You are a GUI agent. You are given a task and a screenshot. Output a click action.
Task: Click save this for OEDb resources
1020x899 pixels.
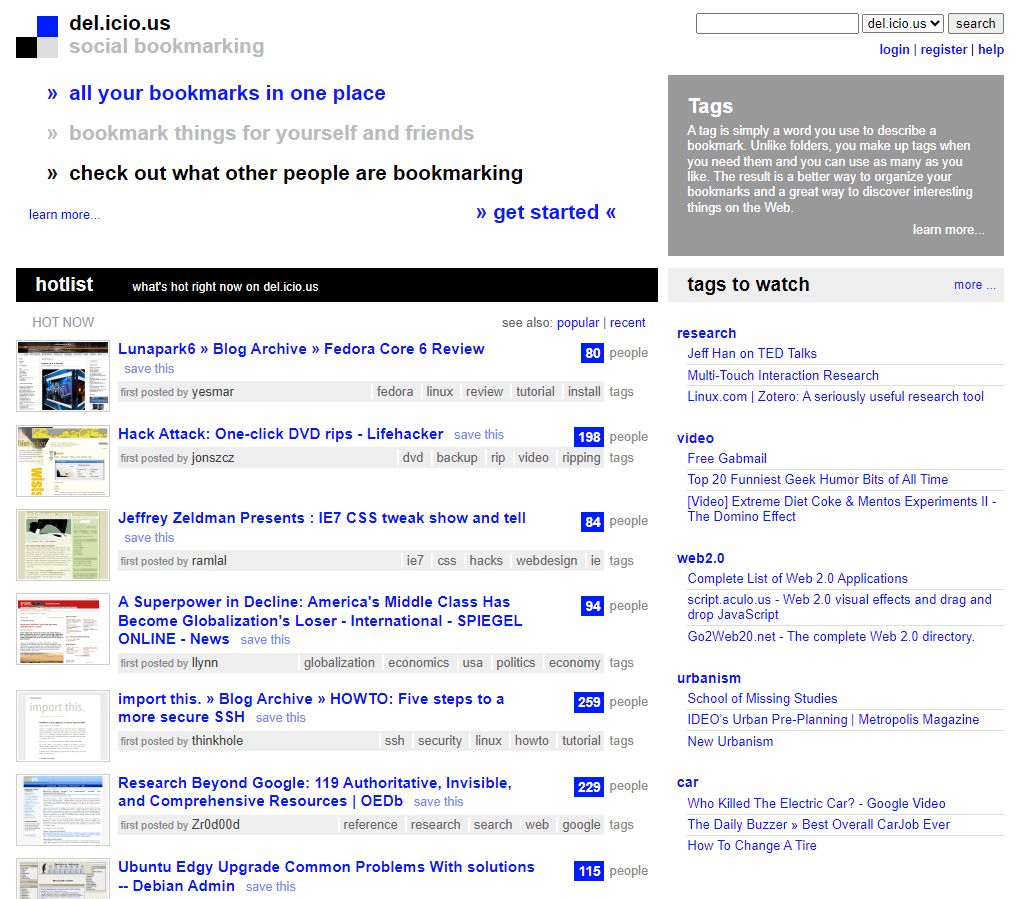pos(438,802)
